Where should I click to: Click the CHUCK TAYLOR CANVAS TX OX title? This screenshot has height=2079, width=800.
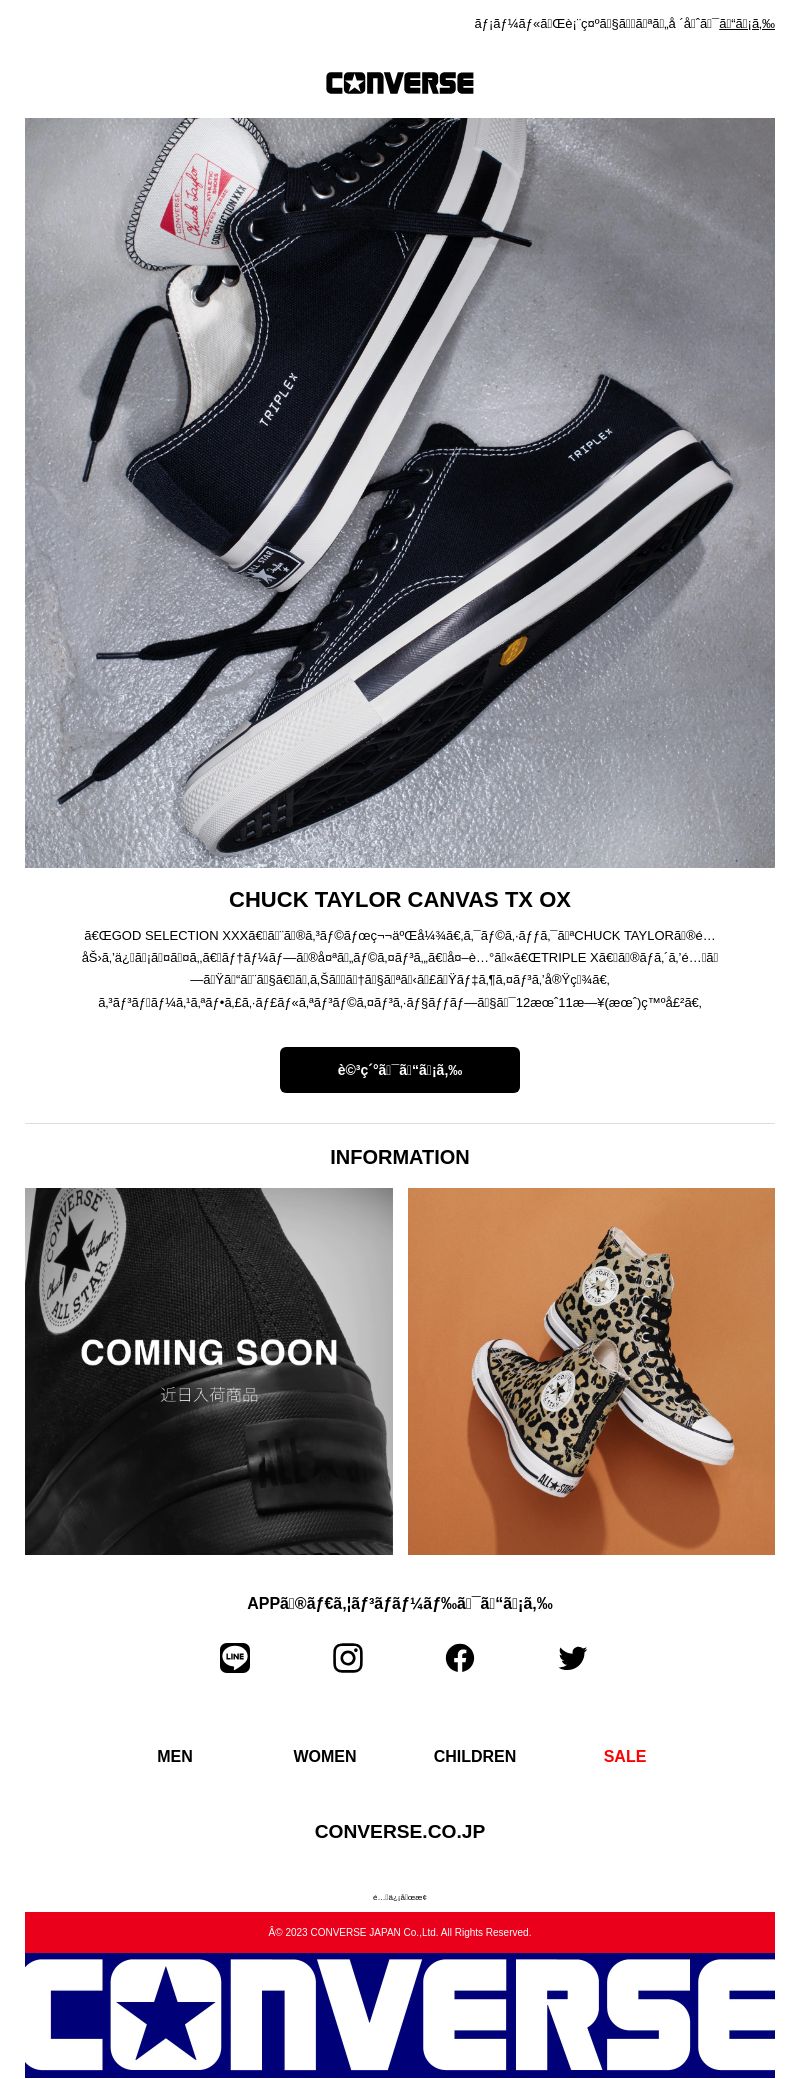[400, 899]
